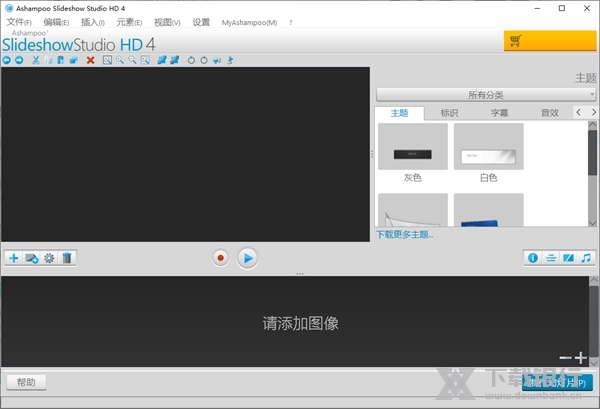
Task: Switch to the 标识 tab
Action: tap(449, 113)
